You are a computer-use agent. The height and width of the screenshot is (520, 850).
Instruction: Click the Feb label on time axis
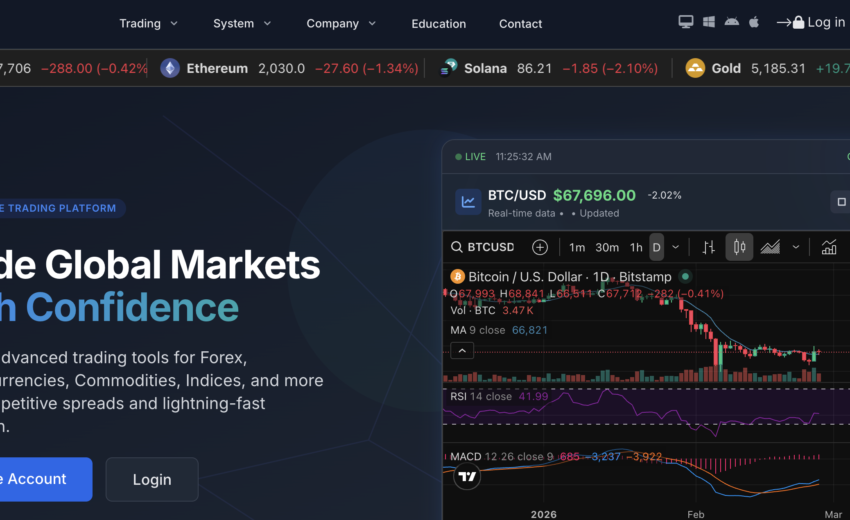point(696,514)
